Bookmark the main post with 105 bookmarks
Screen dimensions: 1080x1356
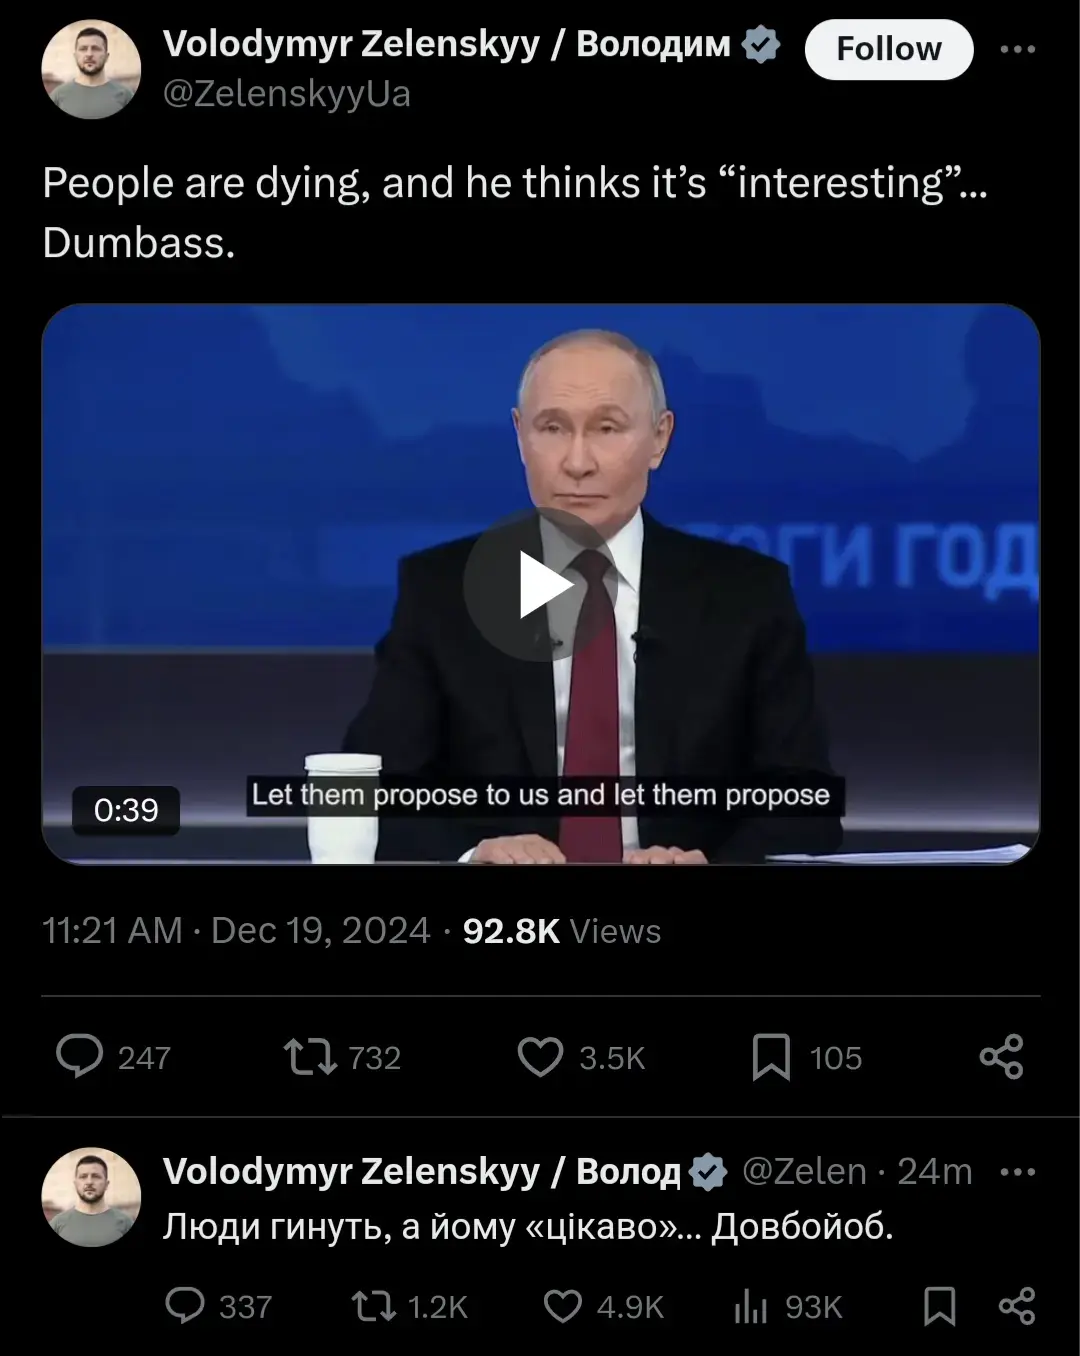[x=806, y=1057]
